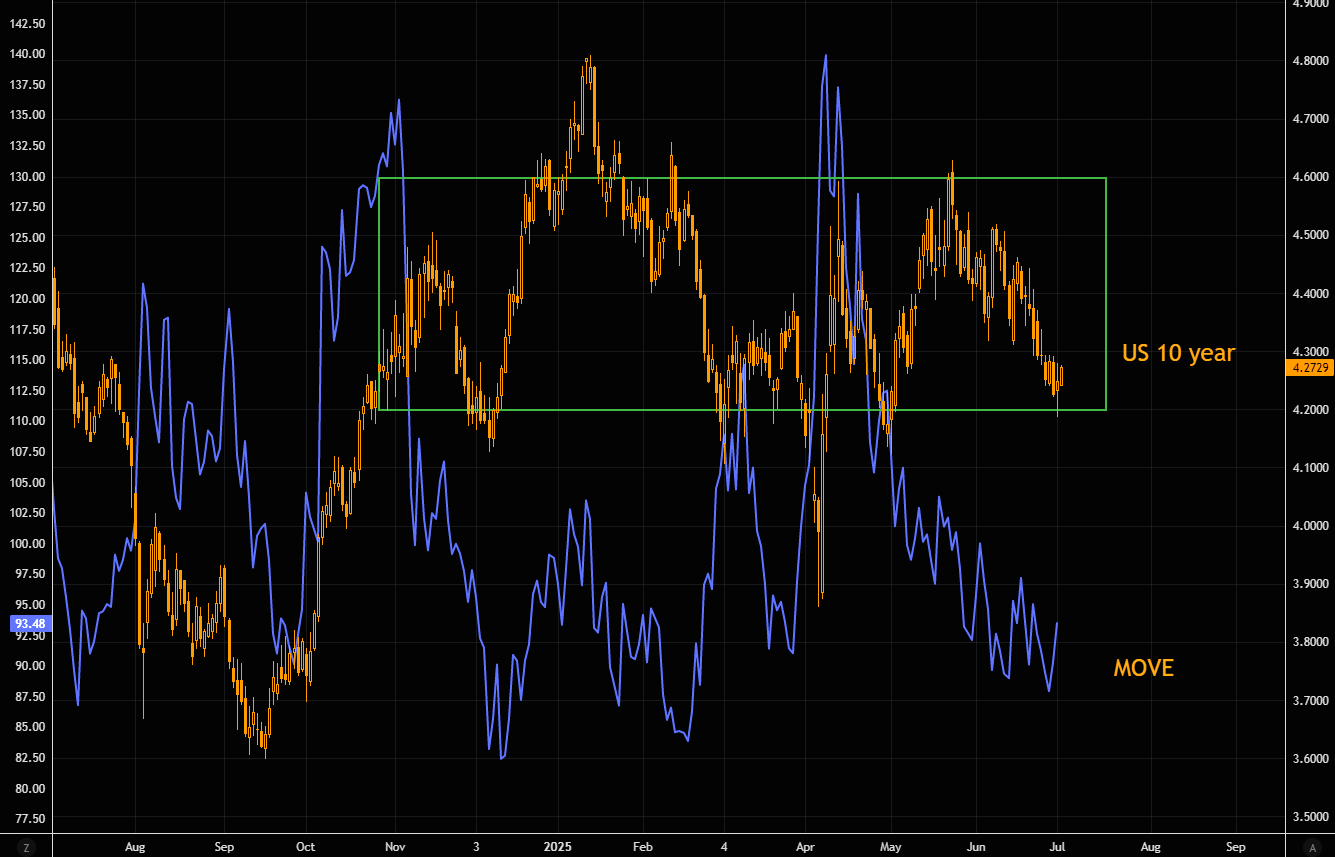Click the May label on the time axis
The image size is (1335, 857).
(x=889, y=846)
